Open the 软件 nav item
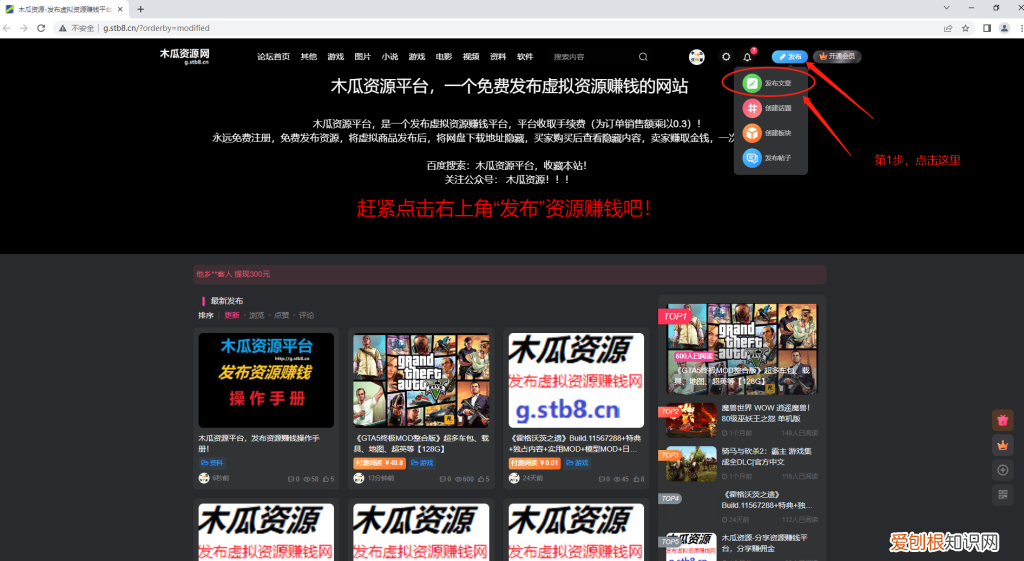The height and width of the screenshot is (561, 1024). point(525,57)
